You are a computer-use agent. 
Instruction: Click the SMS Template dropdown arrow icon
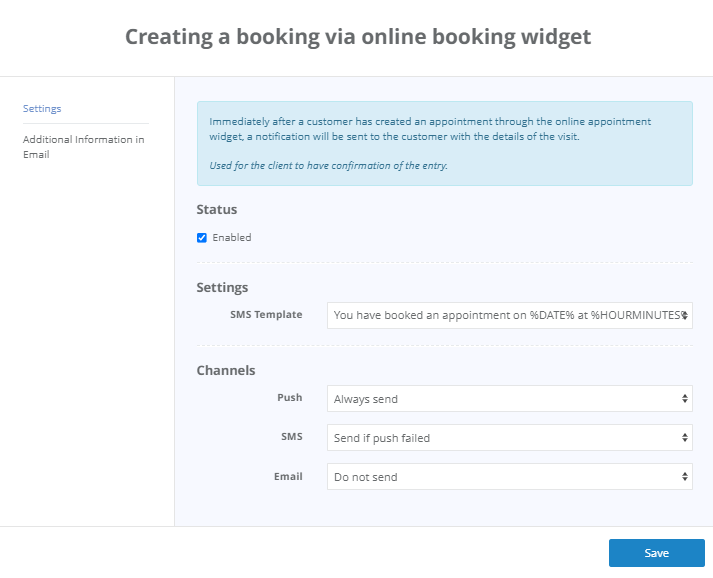coord(685,315)
